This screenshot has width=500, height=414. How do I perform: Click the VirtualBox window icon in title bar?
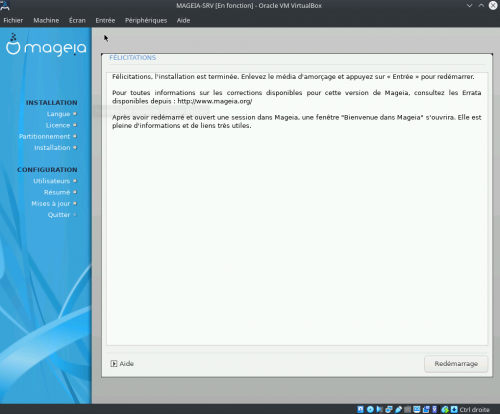[5, 5]
